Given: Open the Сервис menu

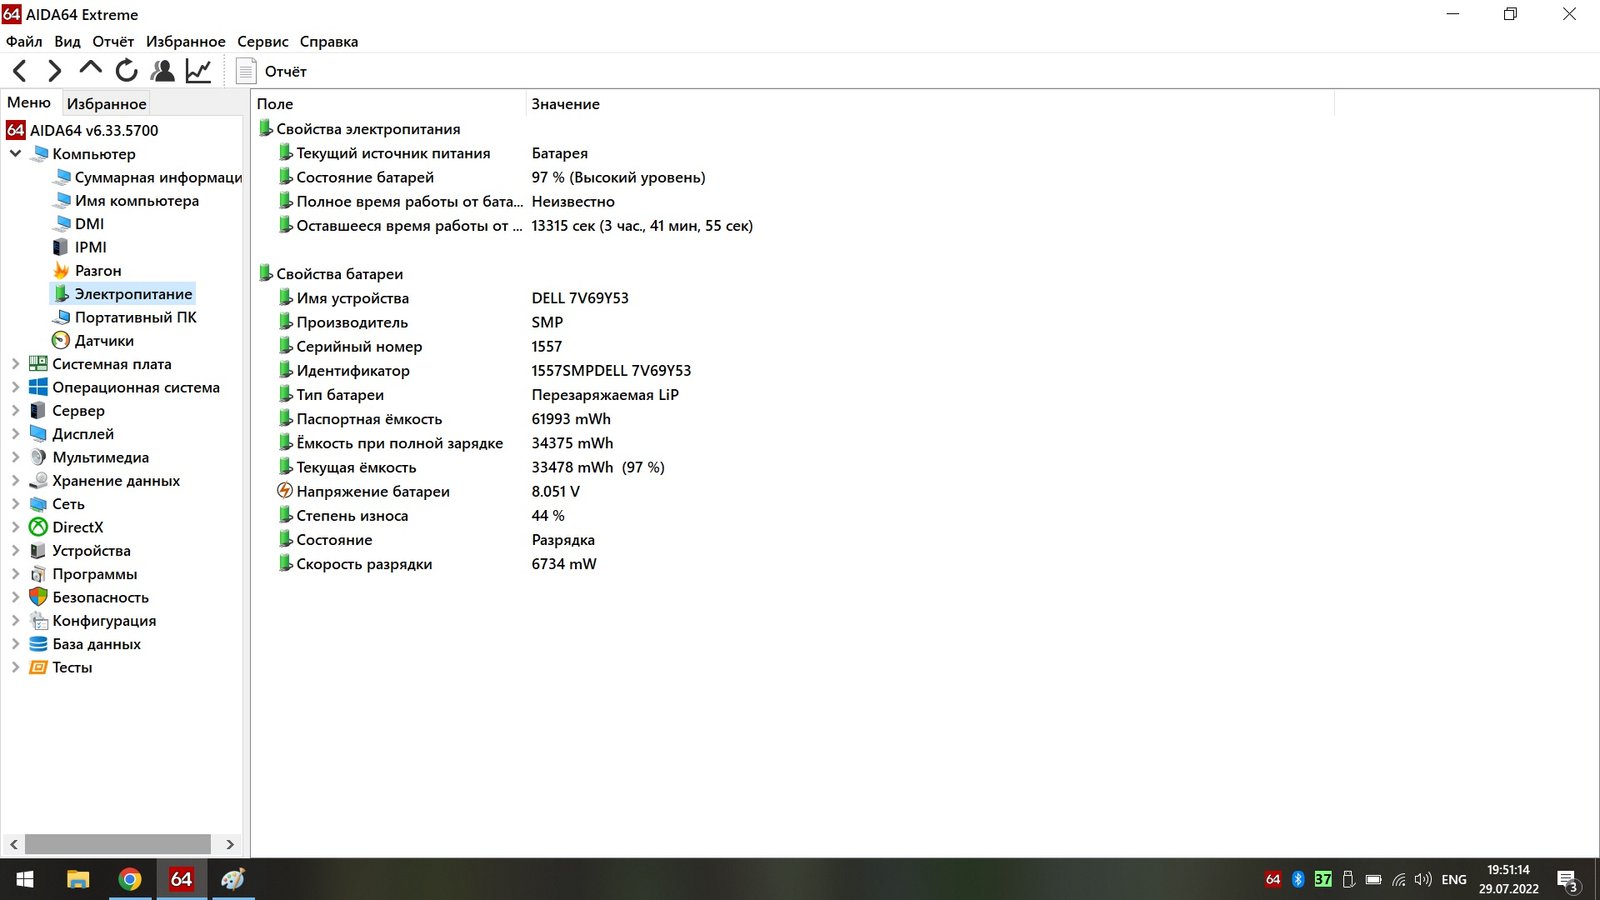Looking at the screenshot, I should point(262,42).
